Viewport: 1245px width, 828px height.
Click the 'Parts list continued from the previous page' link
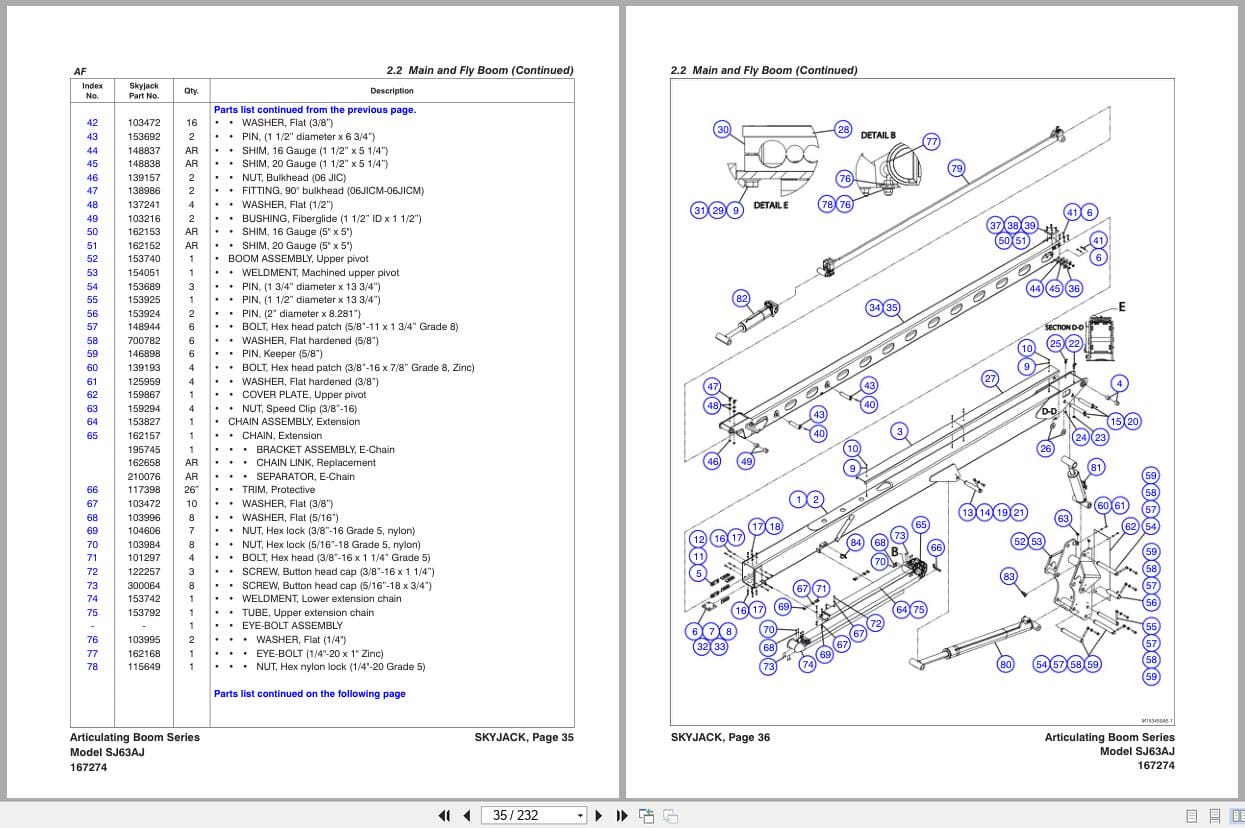pos(313,109)
